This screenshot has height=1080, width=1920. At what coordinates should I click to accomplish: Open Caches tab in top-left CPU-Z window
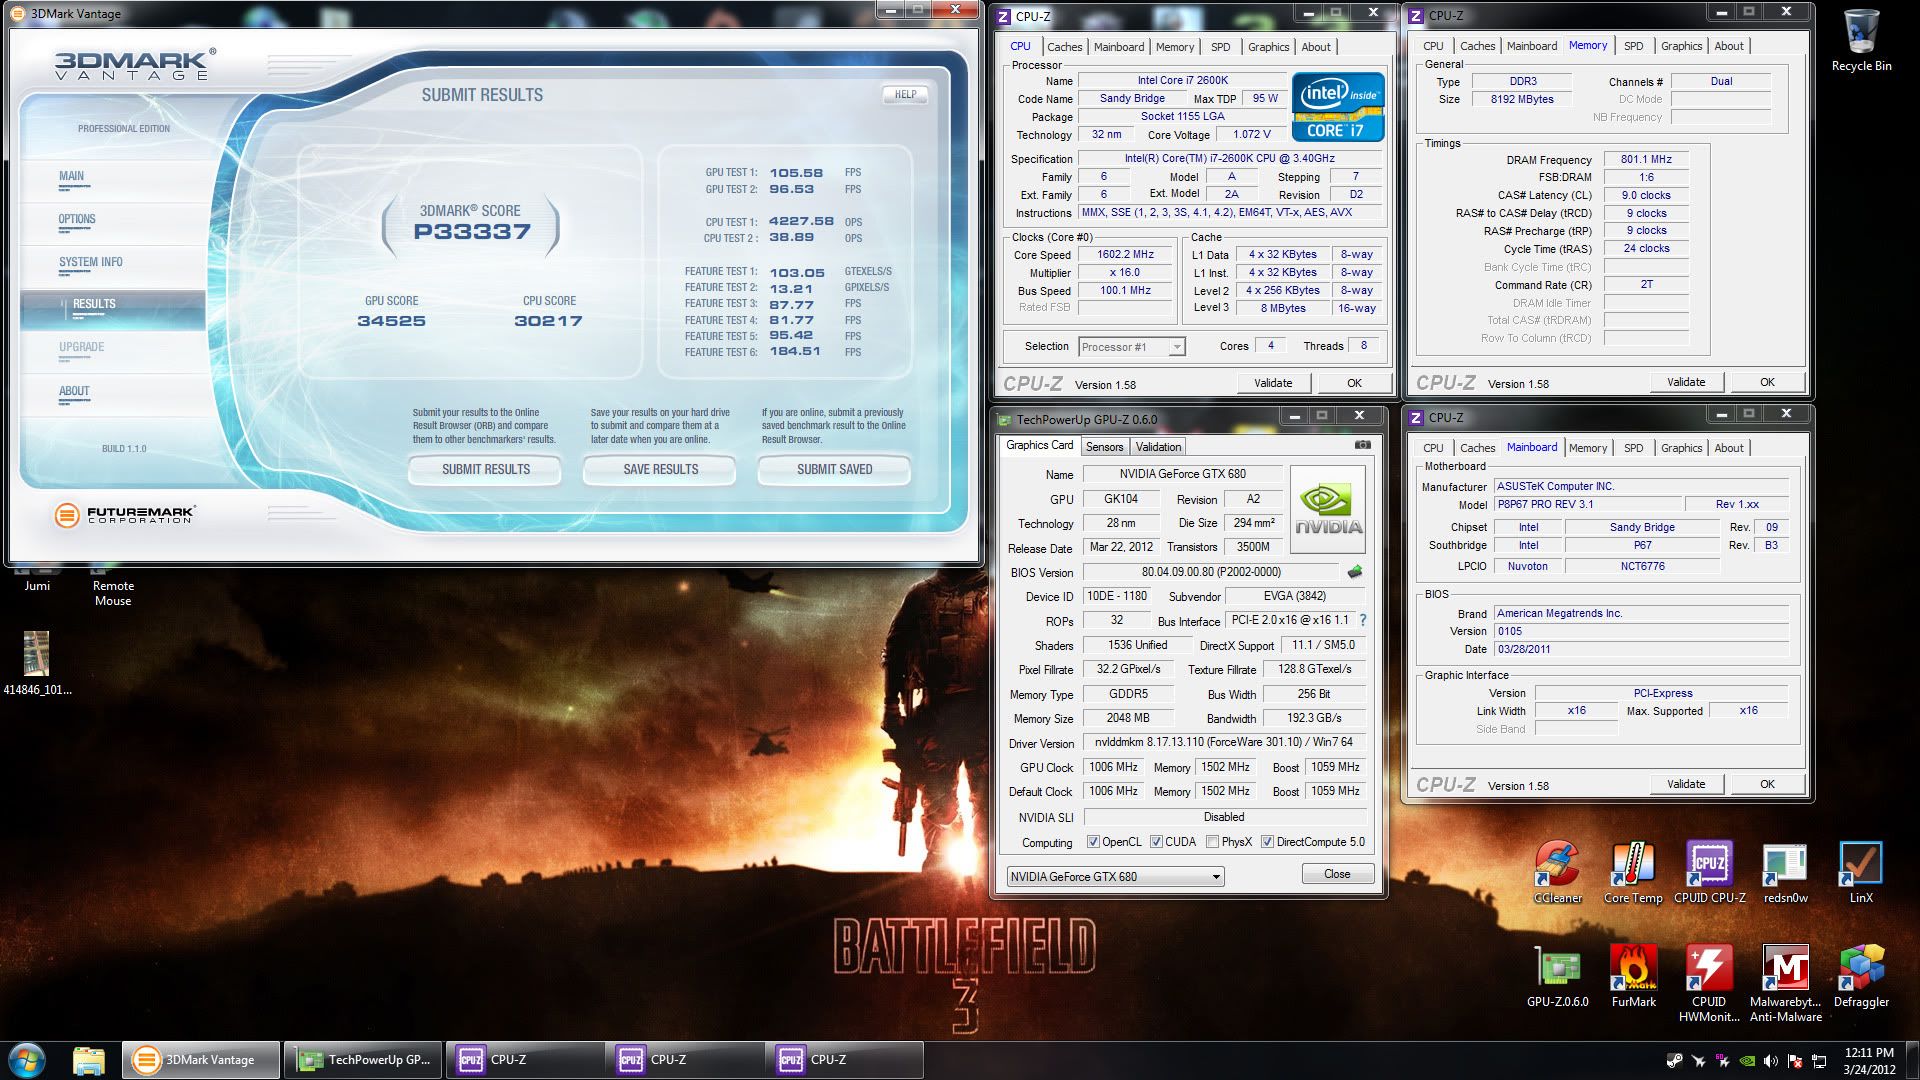pyautogui.click(x=1064, y=47)
